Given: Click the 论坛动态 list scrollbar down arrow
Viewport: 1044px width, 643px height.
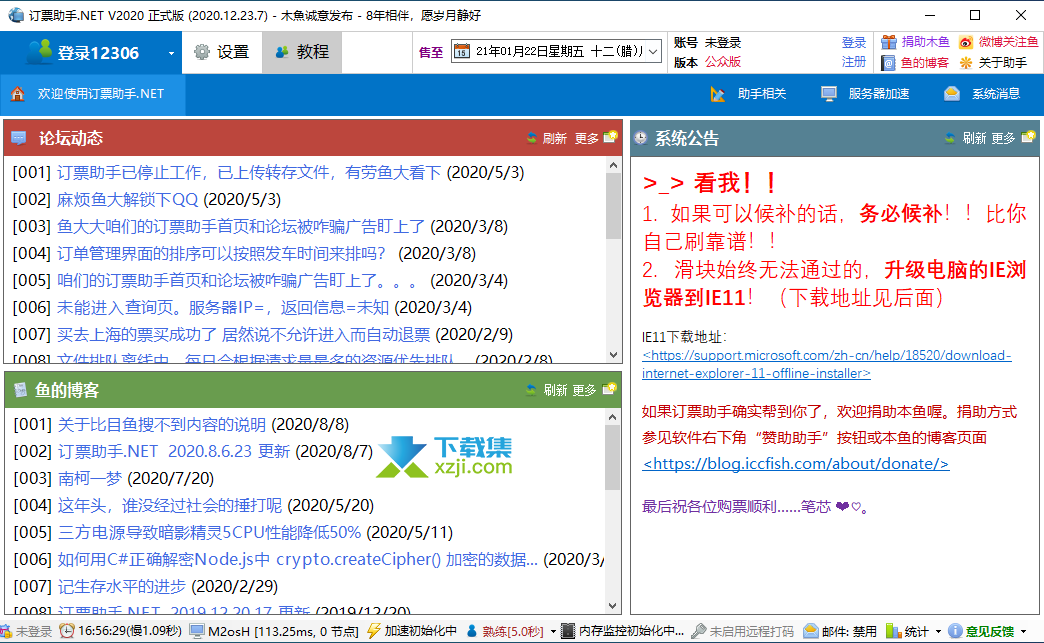Looking at the screenshot, I should (613, 354).
